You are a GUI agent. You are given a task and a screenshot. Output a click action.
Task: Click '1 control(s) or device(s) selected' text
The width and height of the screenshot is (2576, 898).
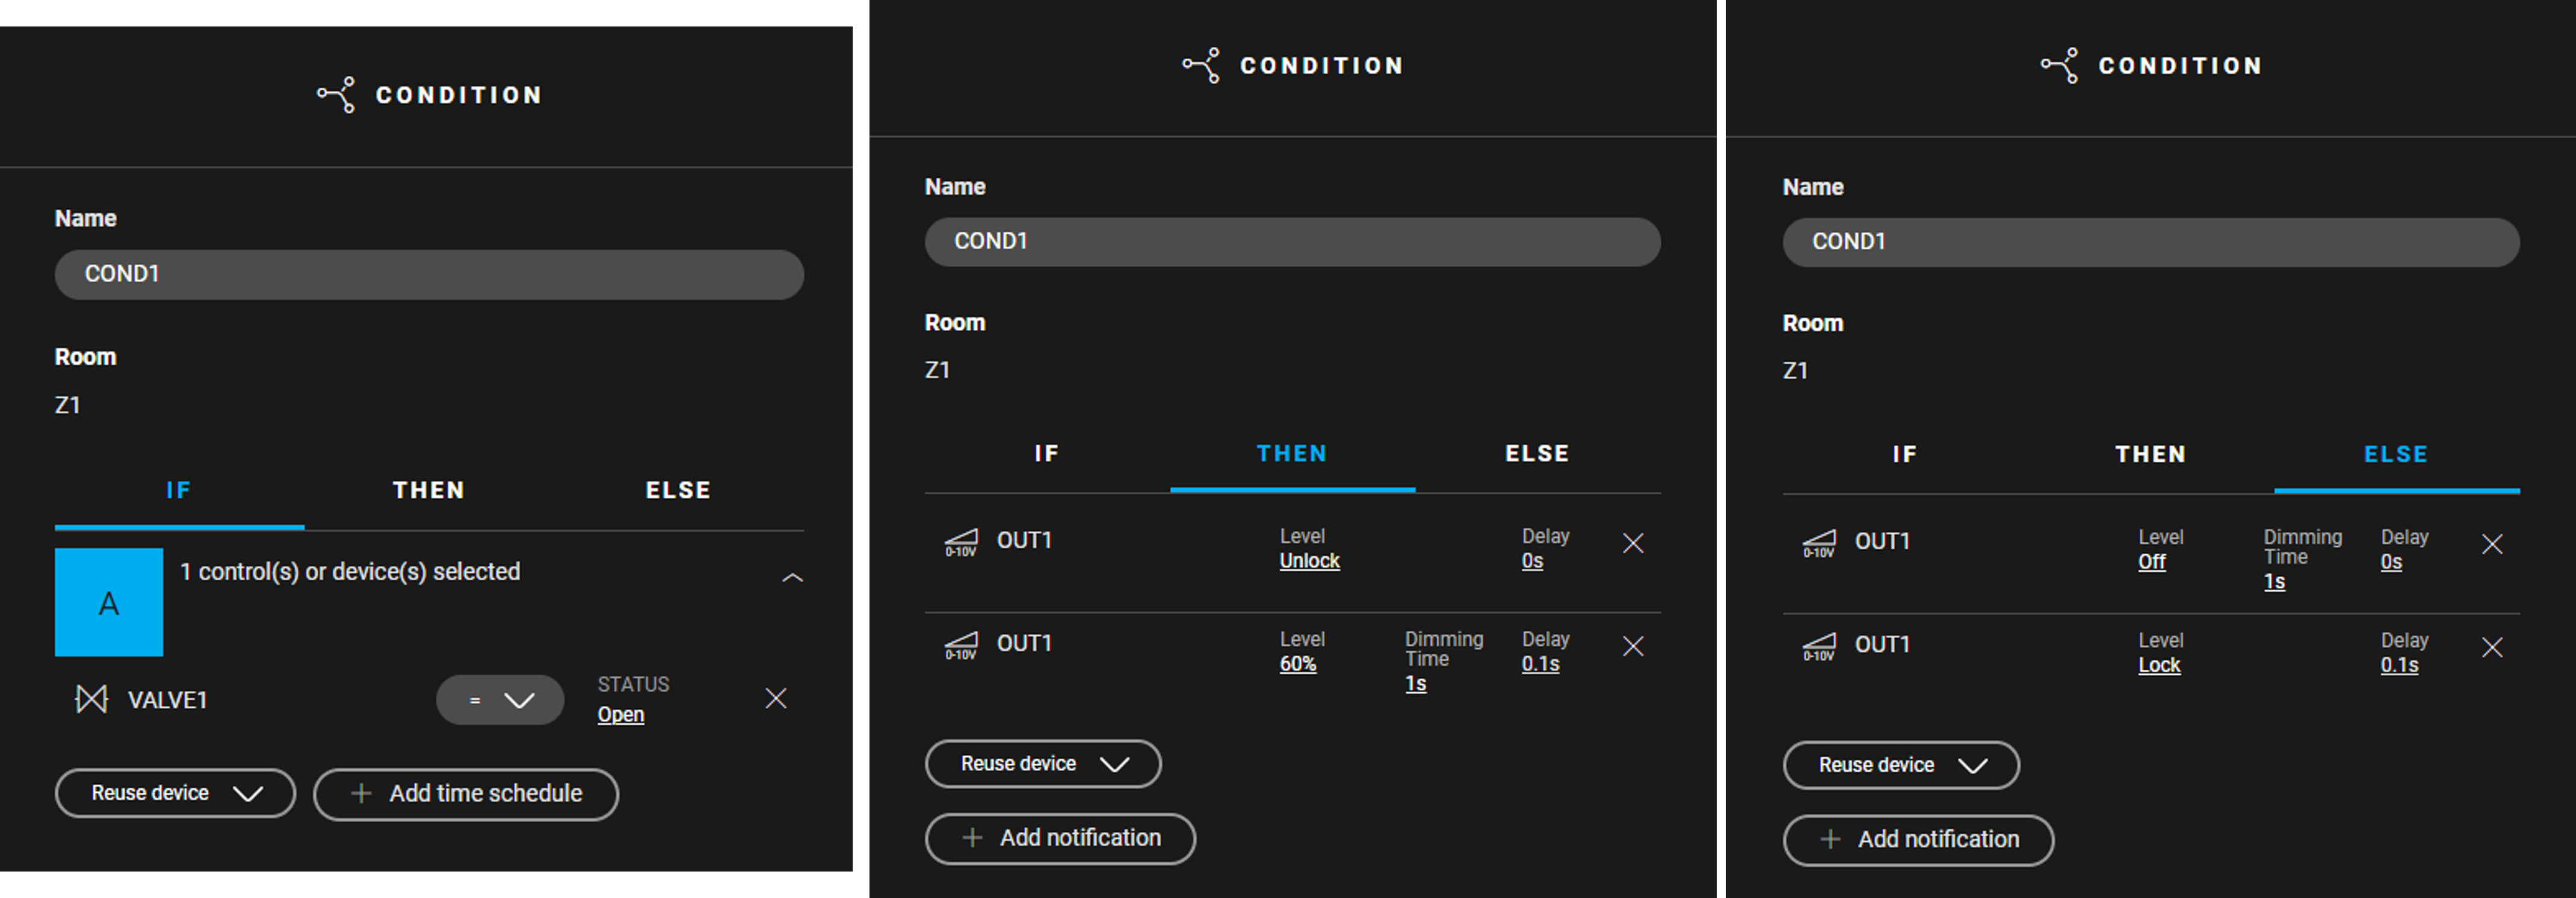click(350, 572)
